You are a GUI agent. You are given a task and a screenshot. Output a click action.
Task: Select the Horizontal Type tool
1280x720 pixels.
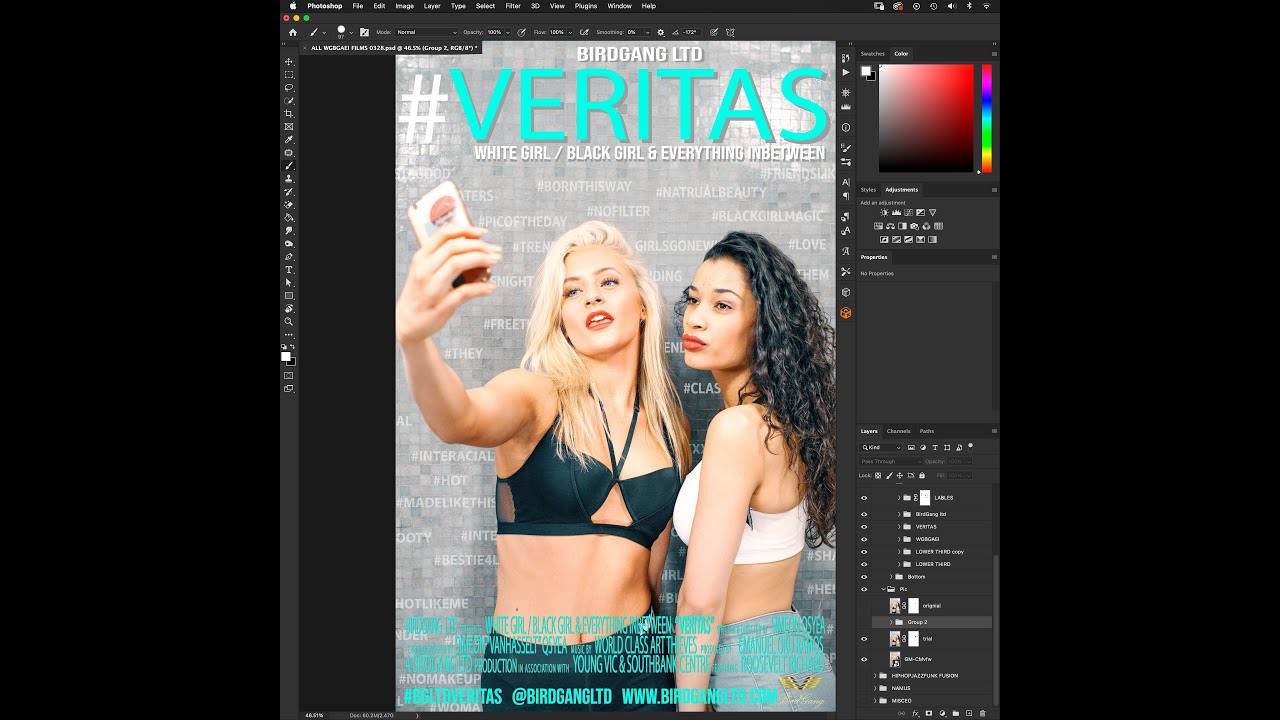289,270
